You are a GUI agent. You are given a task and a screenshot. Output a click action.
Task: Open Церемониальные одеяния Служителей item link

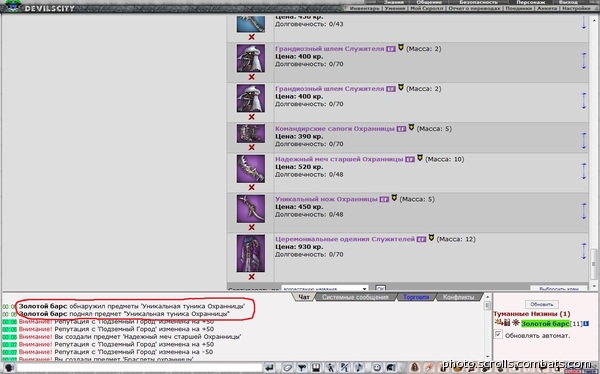click(x=345, y=239)
